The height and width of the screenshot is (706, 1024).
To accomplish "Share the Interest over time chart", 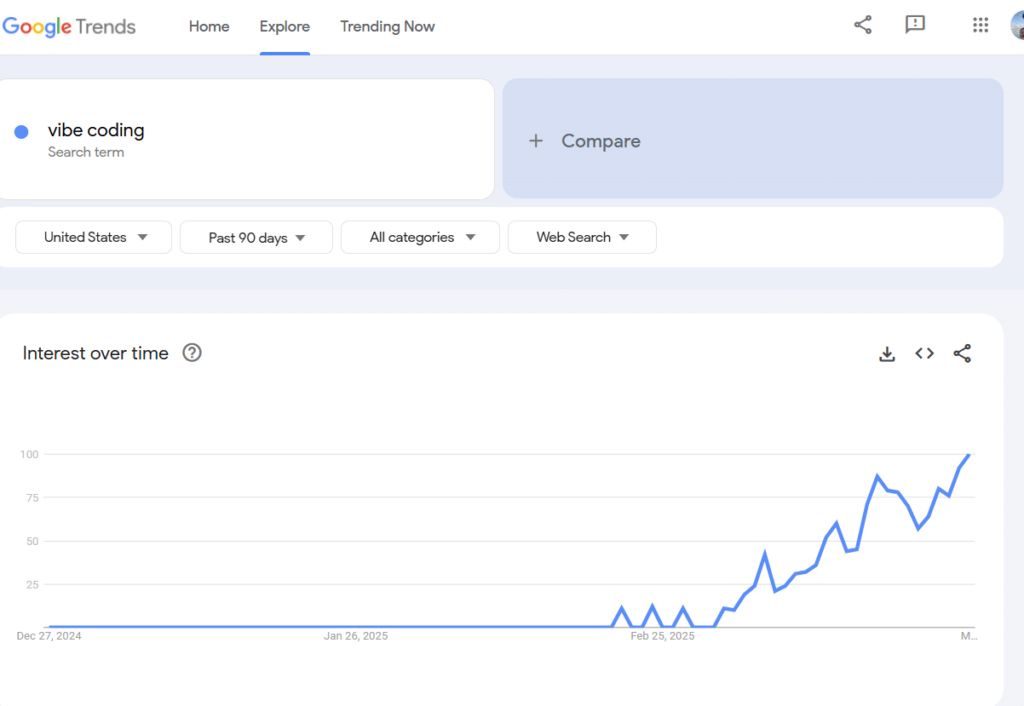I will pyautogui.click(x=962, y=354).
